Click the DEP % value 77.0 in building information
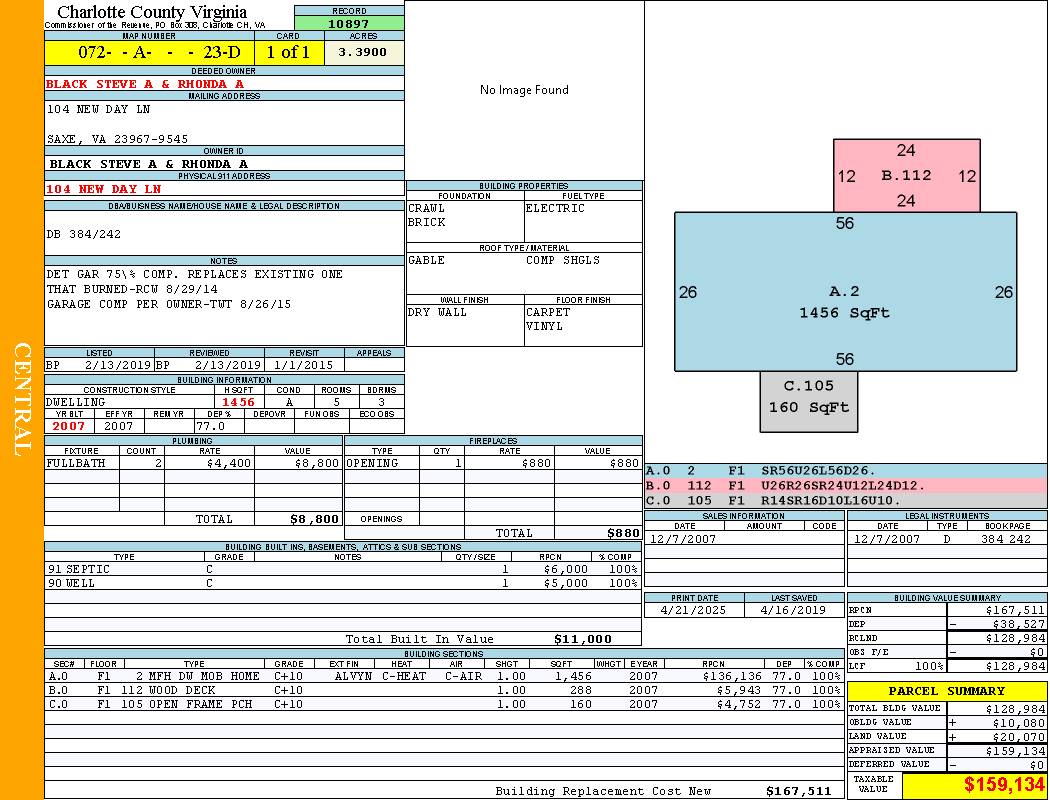The image size is (1050, 800). (x=210, y=426)
